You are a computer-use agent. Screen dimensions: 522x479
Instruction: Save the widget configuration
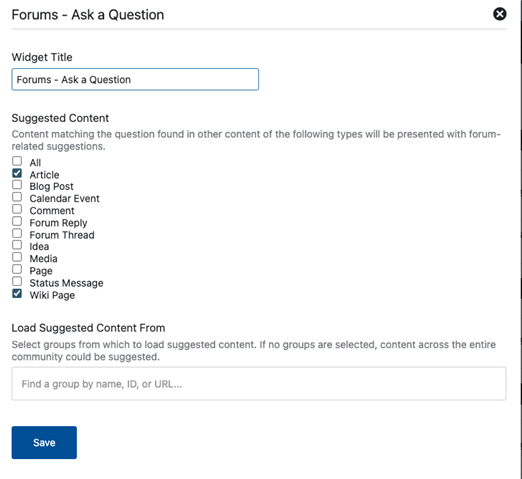pyautogui.click(x=44, y=442)
